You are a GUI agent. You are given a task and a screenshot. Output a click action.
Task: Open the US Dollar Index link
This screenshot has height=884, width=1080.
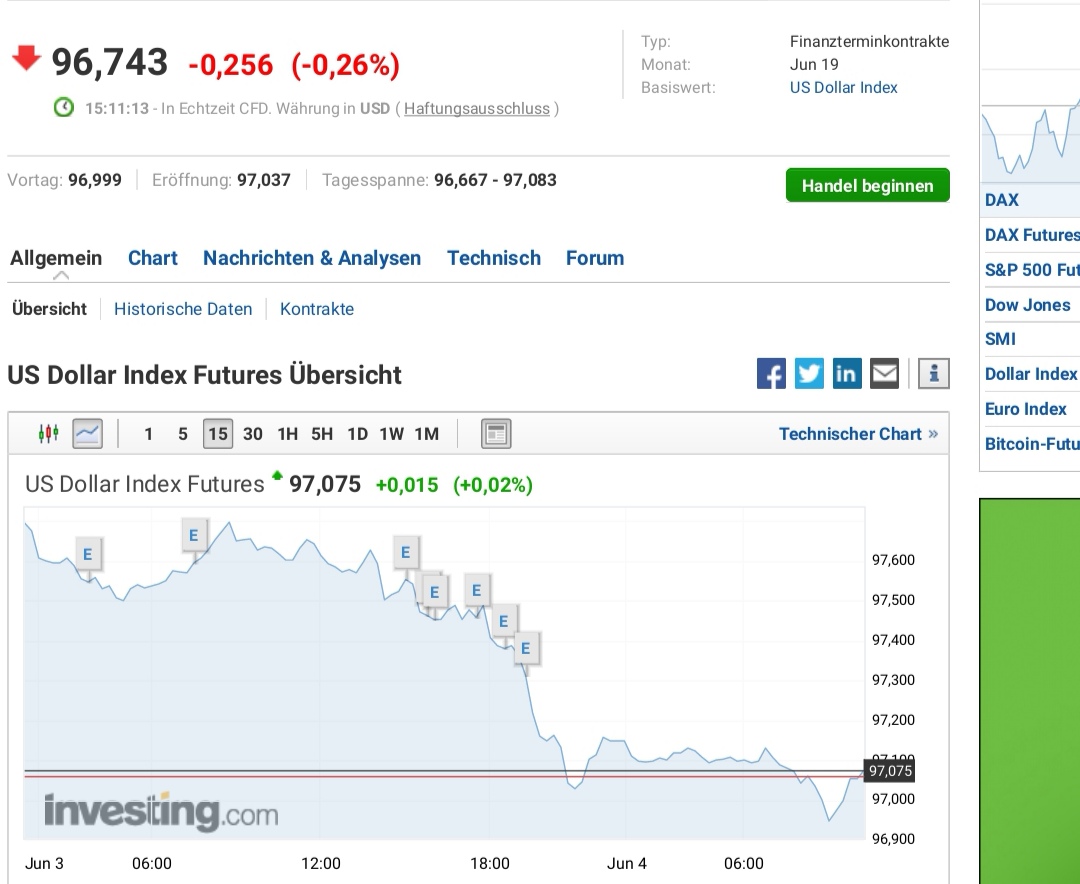tap(844, 88)
